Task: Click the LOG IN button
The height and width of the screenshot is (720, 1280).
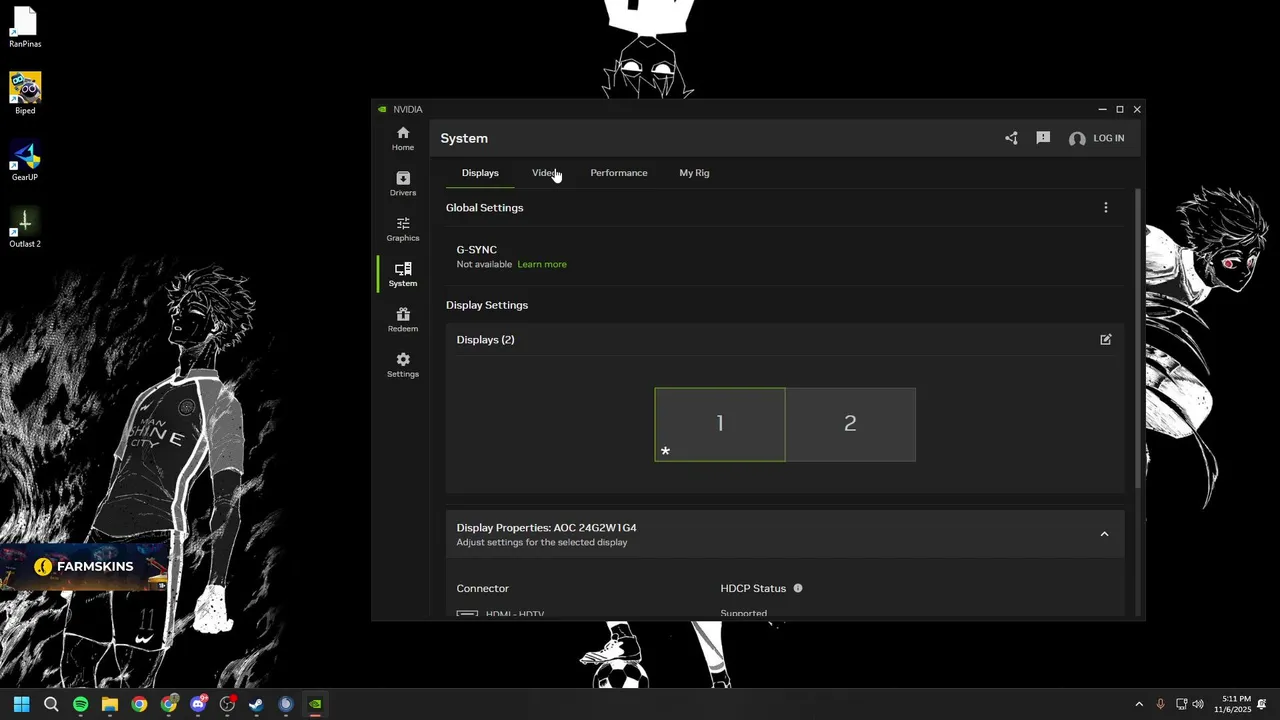Action: click(1108, 138)
